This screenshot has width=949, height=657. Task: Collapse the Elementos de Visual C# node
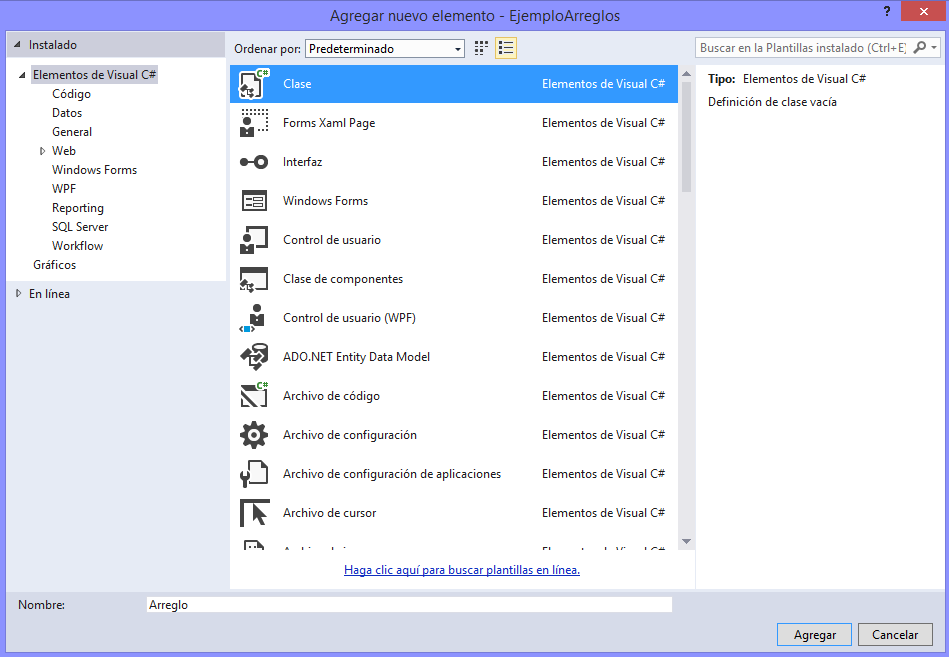coord(23,76)
